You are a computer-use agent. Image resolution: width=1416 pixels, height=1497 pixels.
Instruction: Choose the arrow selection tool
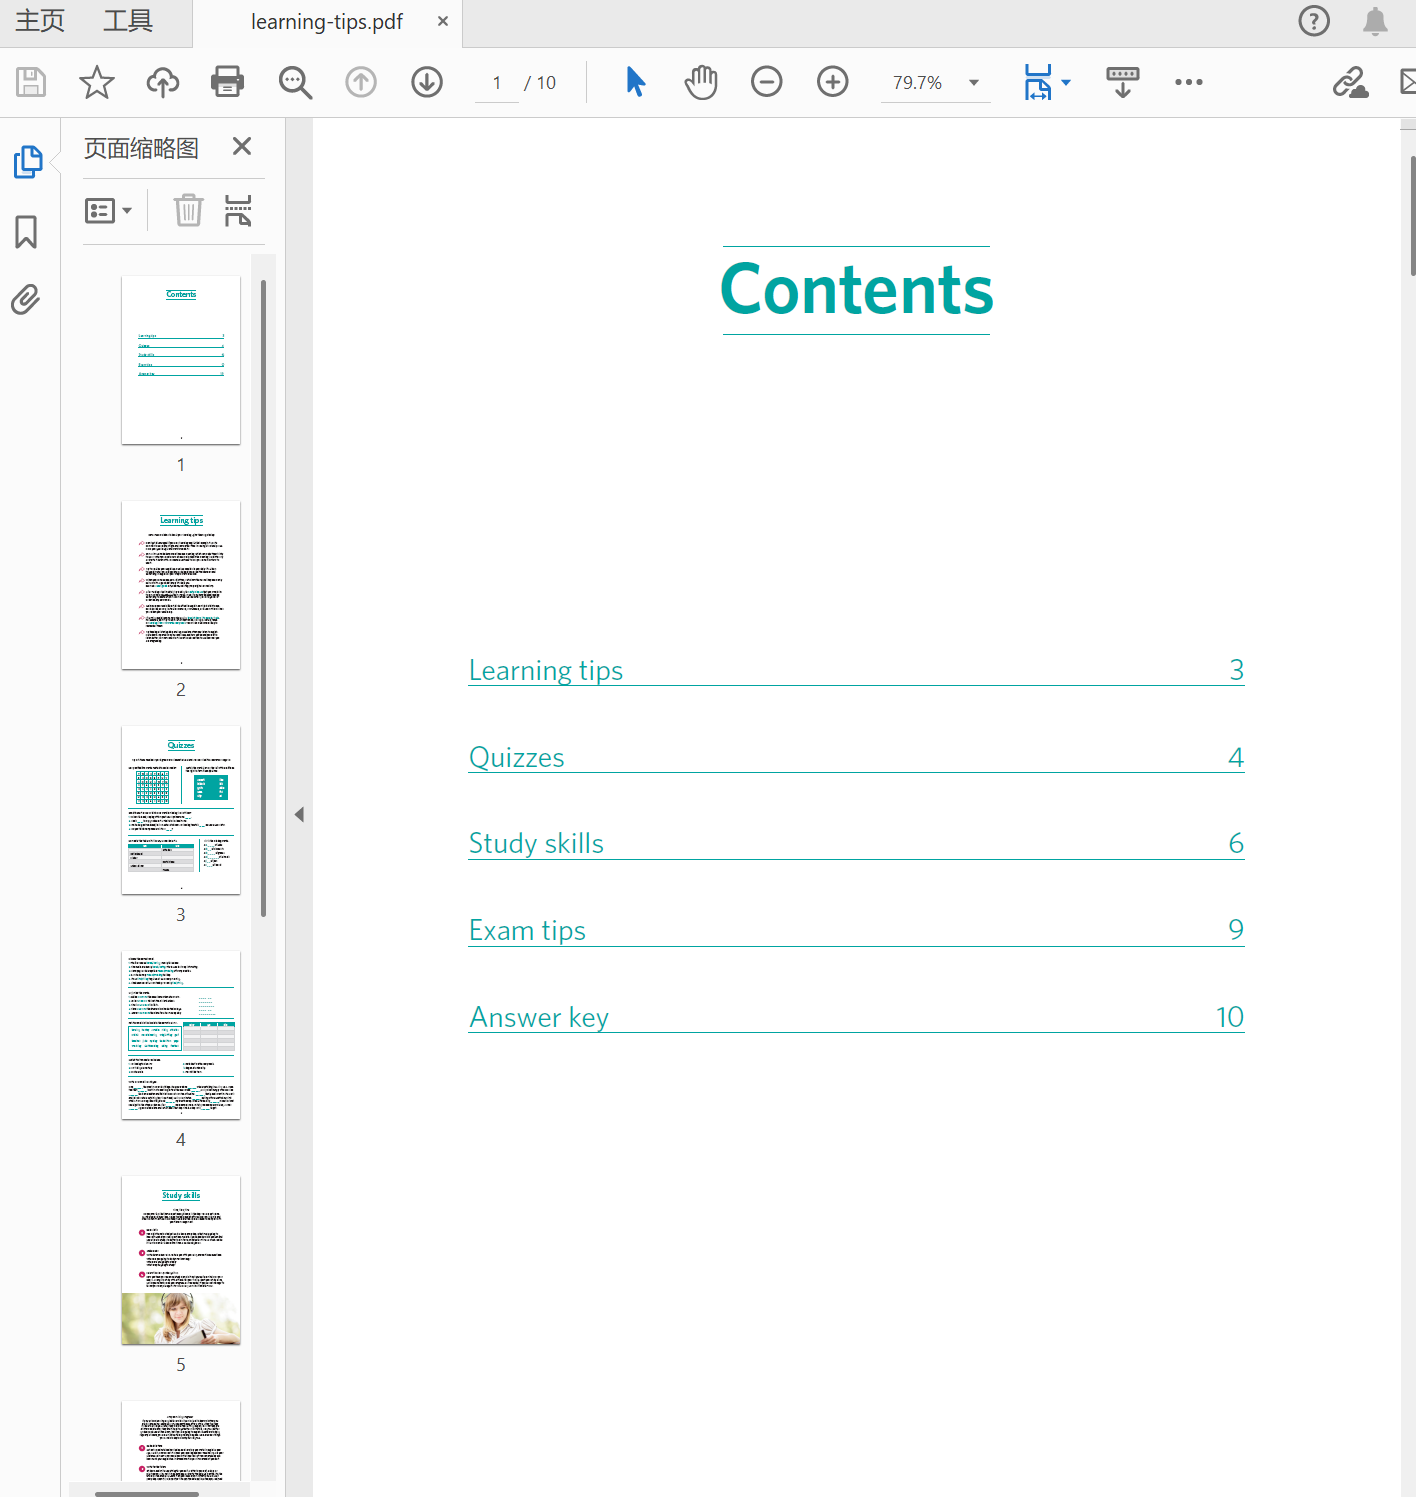click(635, 82)
